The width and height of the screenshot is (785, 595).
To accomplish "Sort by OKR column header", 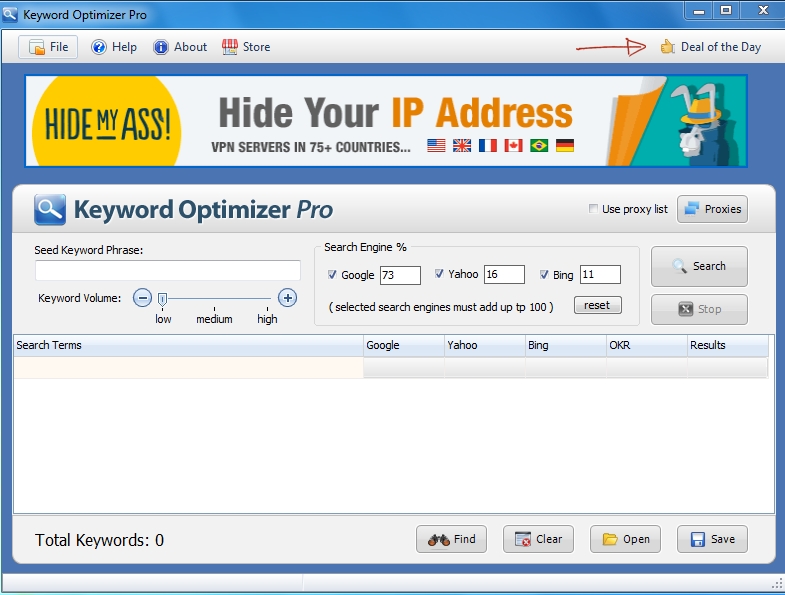I will click(x=647, y=345).
